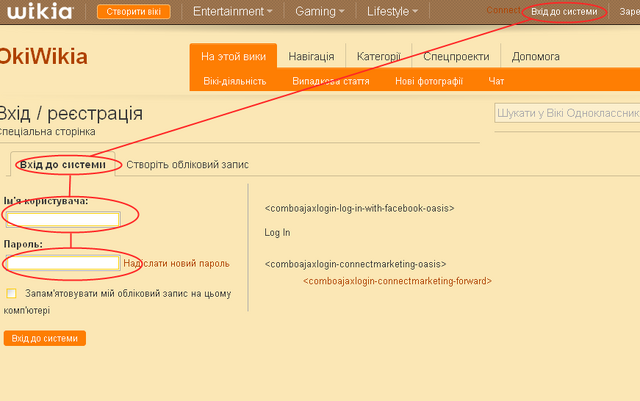Open the Категорії menu tab

pos(379,56)
